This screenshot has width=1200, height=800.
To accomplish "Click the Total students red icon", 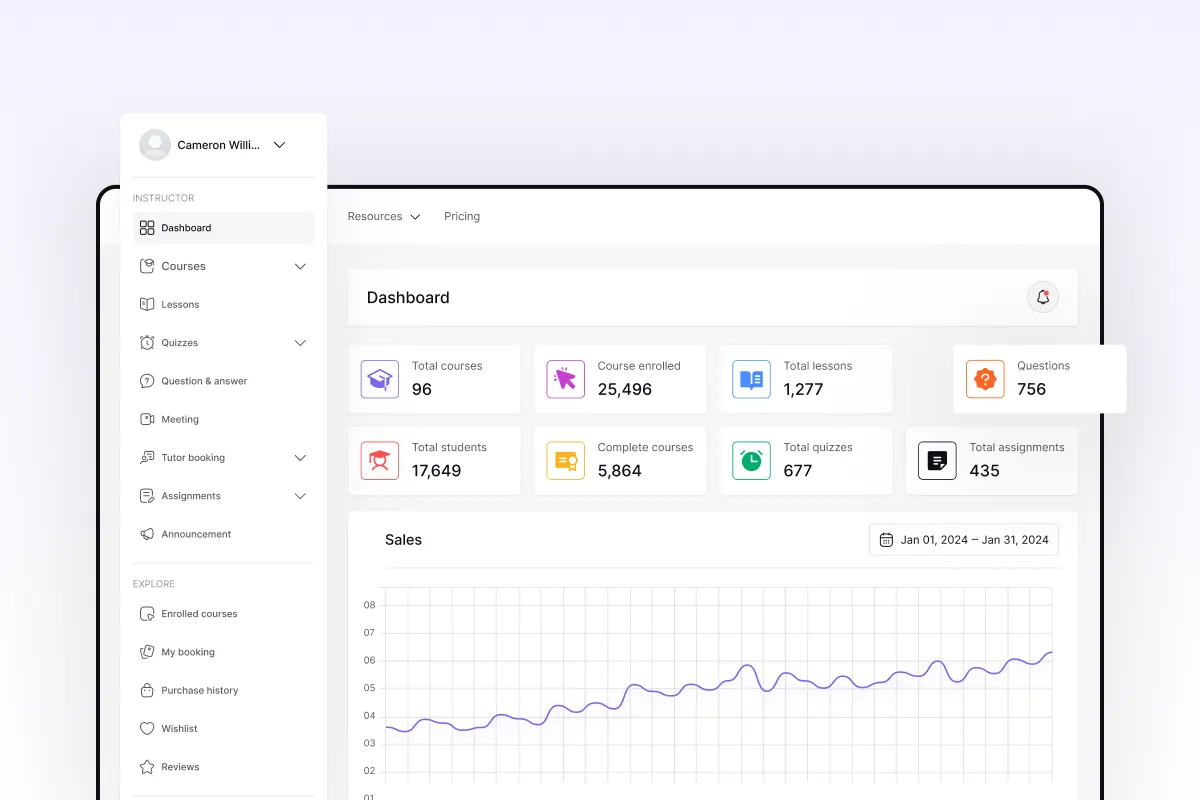I will (x=379, y=460).
